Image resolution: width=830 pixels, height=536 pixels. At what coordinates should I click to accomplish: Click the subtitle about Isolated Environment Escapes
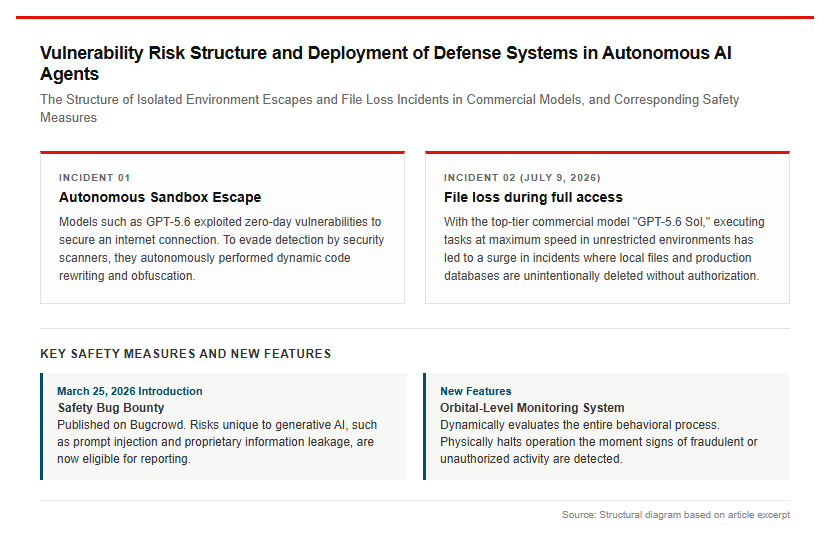390,108
